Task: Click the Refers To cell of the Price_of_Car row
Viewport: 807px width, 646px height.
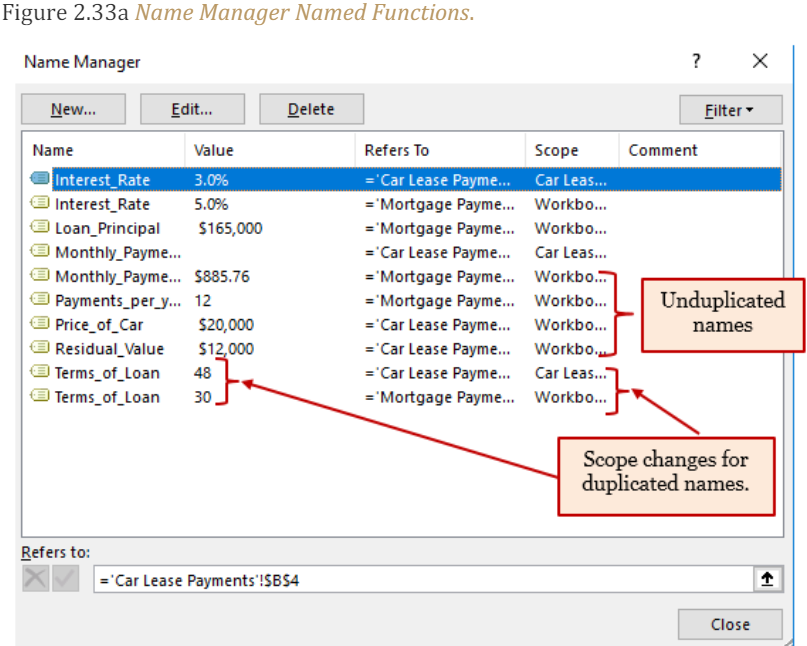Action: coord(437,325)
